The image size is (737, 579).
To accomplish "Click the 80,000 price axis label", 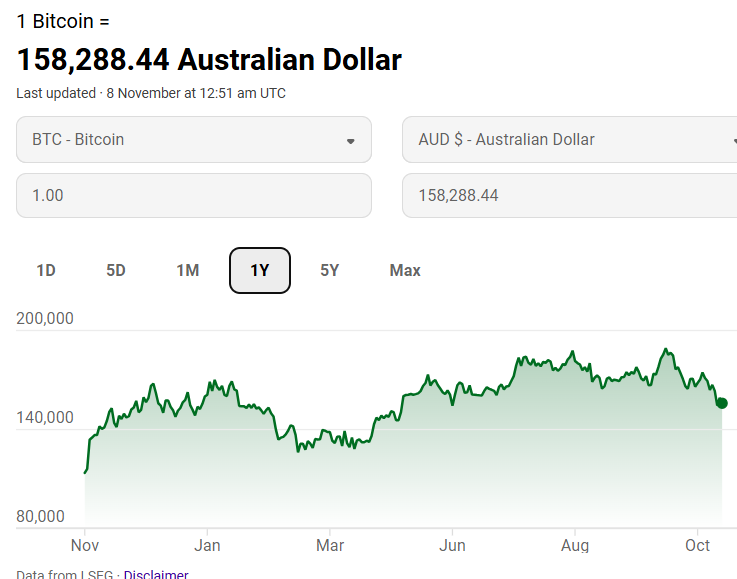I will pos(40,517).
